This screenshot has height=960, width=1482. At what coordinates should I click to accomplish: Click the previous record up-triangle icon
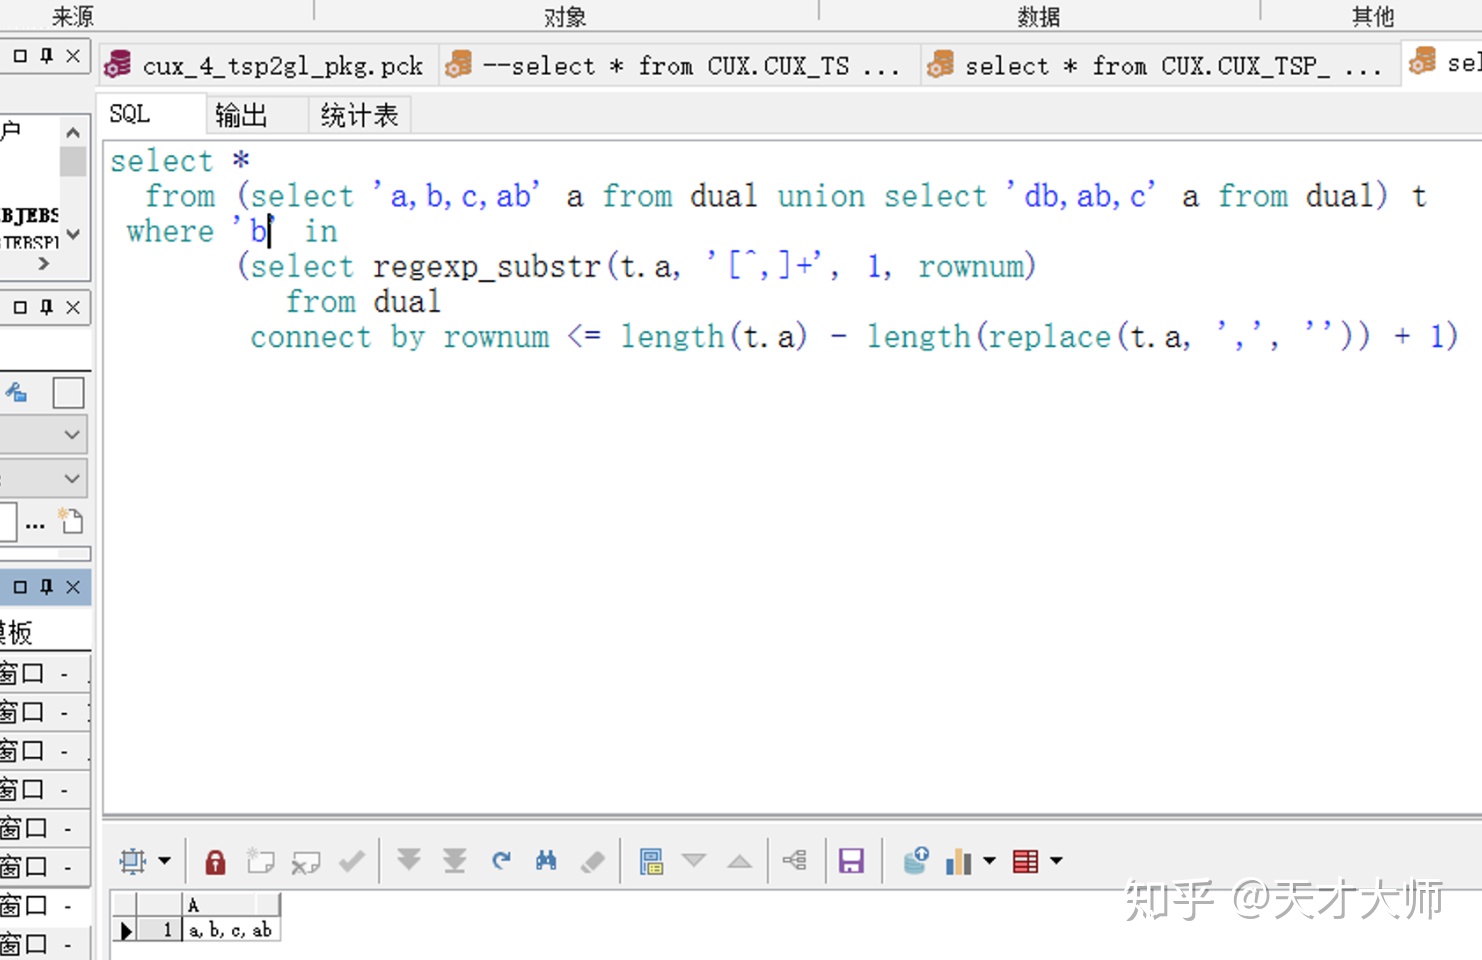(x=740, y=861)
